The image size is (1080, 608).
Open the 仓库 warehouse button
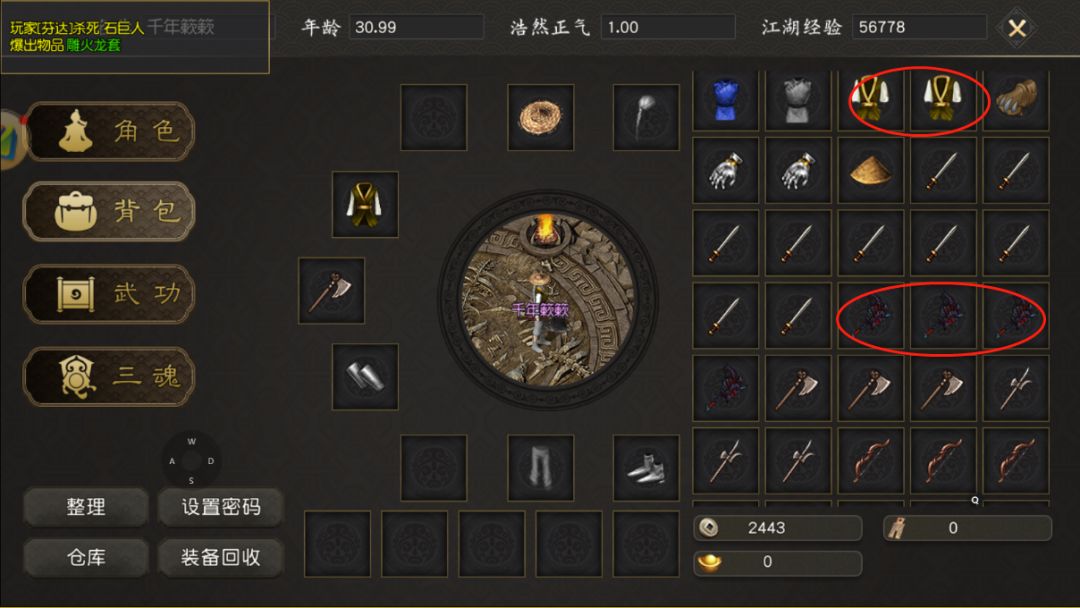[x=86, y=557]
